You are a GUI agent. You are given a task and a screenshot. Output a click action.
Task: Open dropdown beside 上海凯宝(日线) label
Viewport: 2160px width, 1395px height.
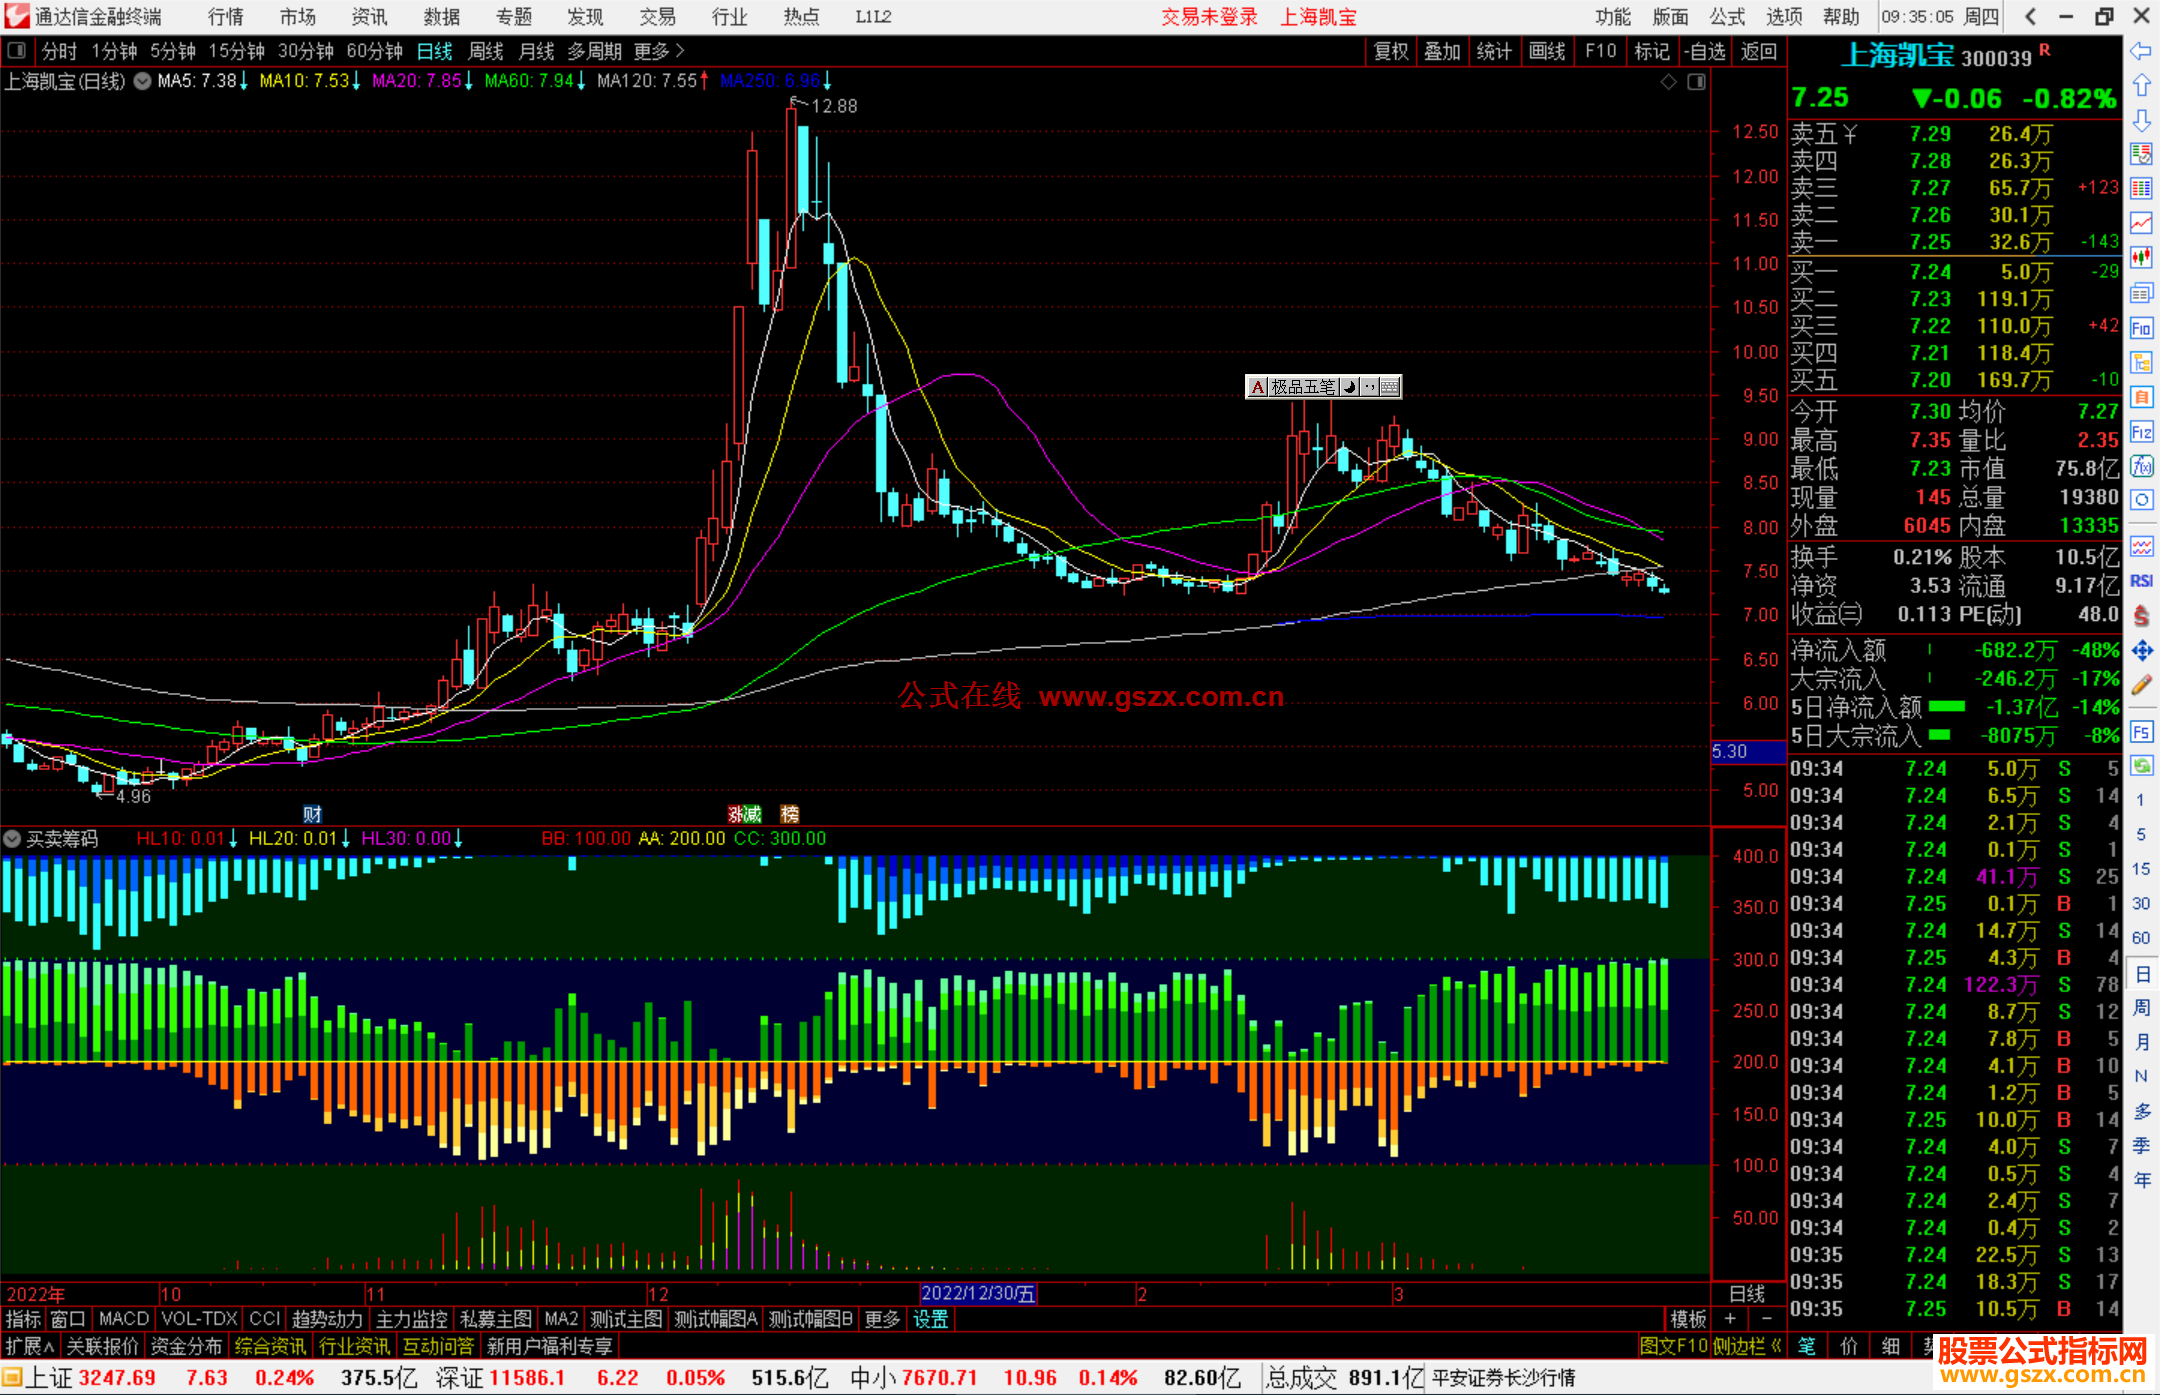tap(142, 81)
